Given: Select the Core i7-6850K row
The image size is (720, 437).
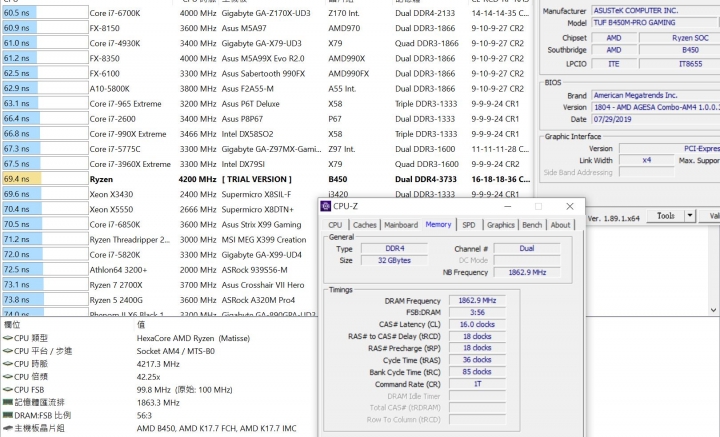Looking at the screenshot, I should click(x=159, y=224).
